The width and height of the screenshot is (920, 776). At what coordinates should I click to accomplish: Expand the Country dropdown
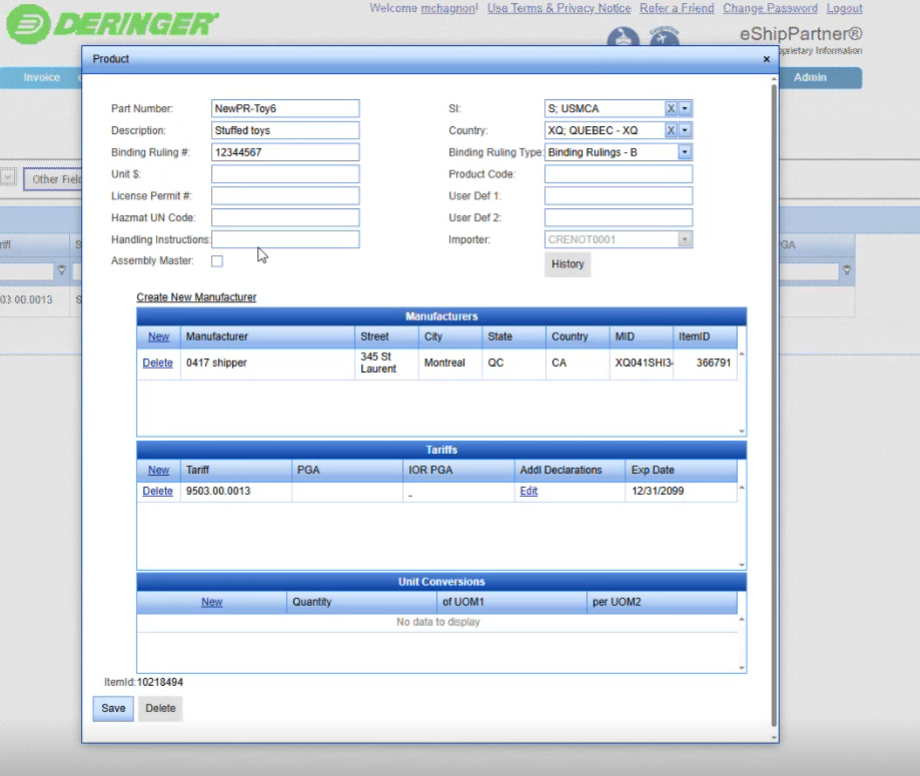point(685,130)
